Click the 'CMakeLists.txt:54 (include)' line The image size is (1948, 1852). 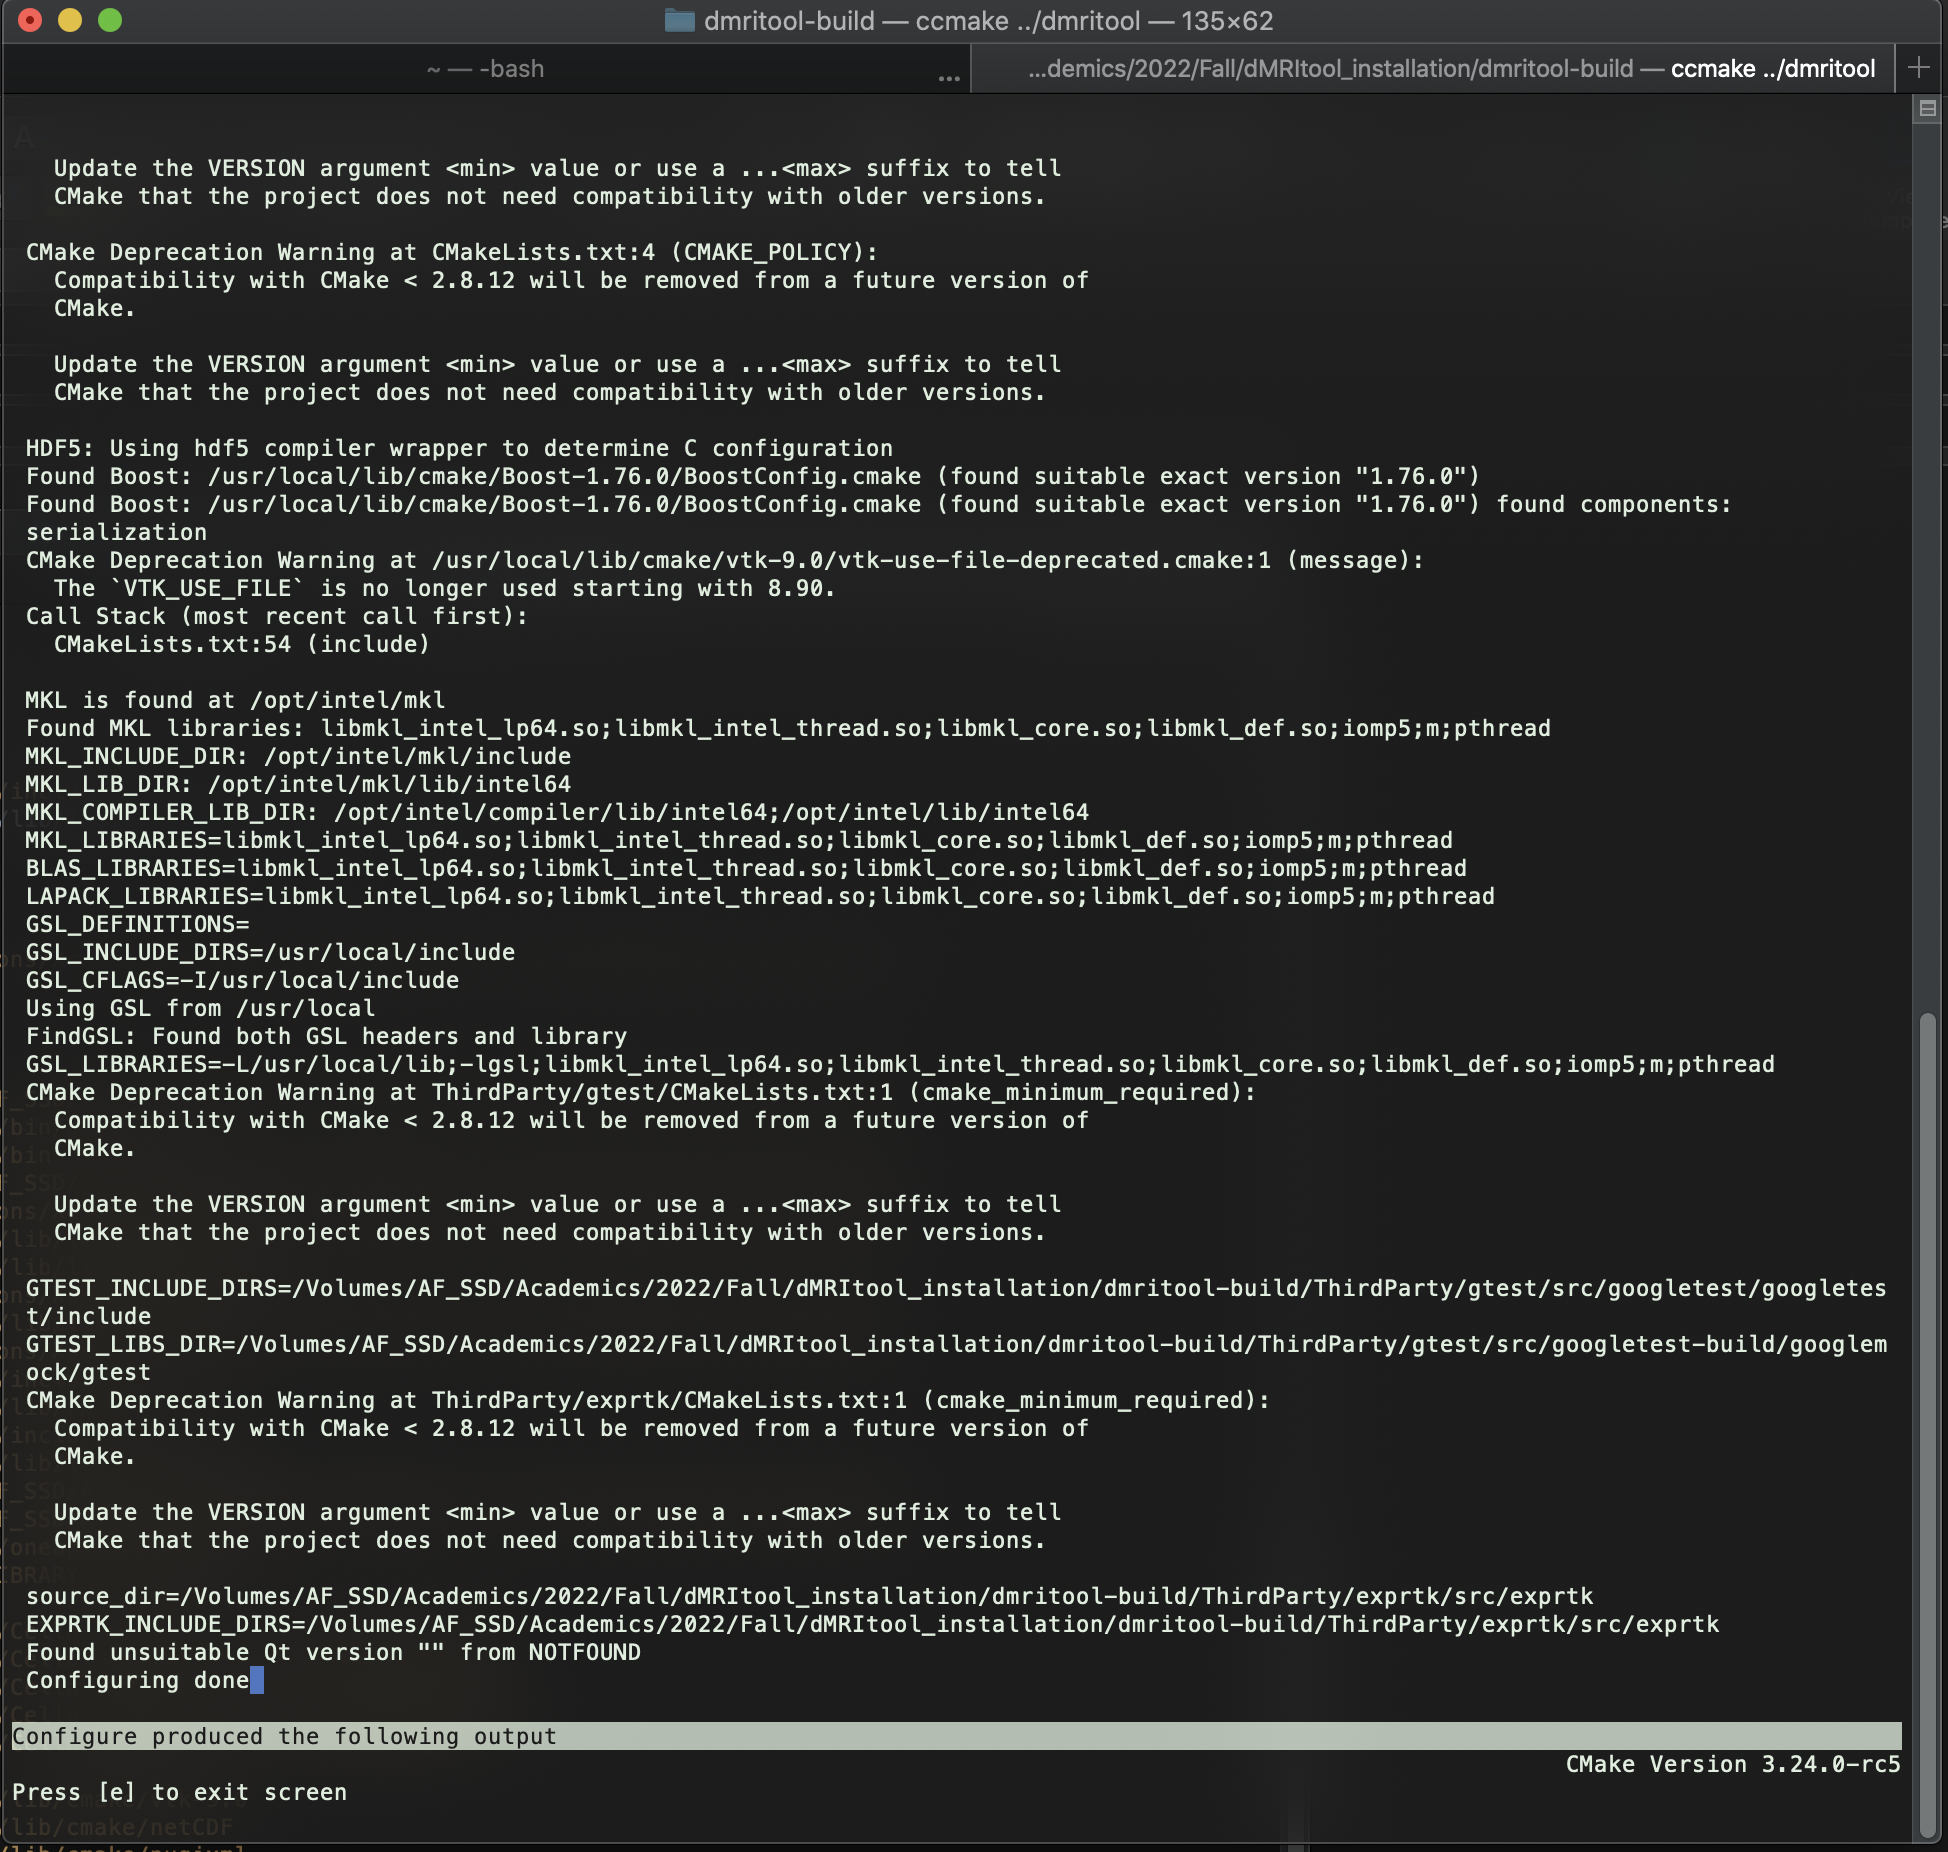pos(241,644)
